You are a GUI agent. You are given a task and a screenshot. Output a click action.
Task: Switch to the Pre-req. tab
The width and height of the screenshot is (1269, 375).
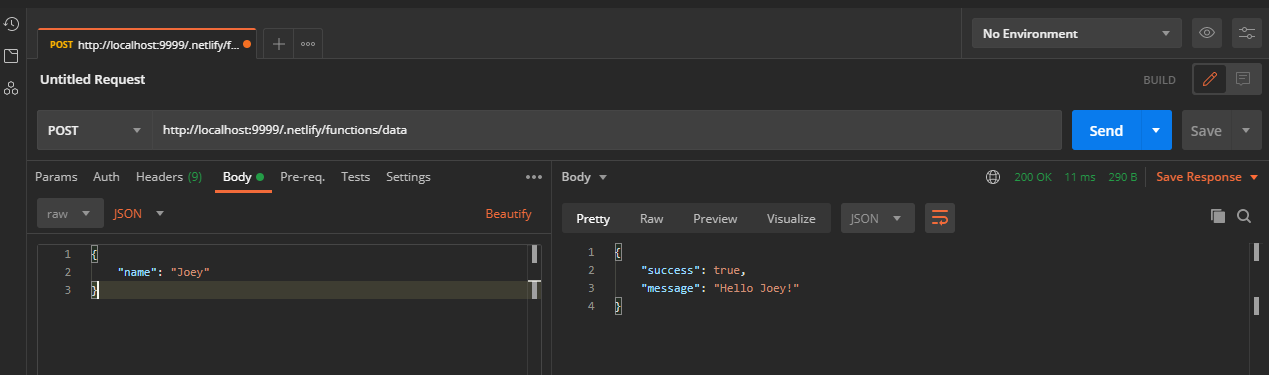tap(302, 177)
